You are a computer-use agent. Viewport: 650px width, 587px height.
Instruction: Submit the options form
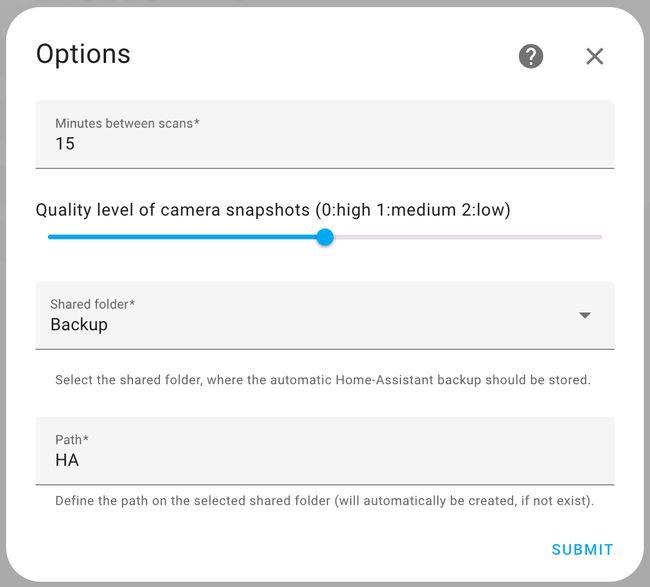click(582, 550)
